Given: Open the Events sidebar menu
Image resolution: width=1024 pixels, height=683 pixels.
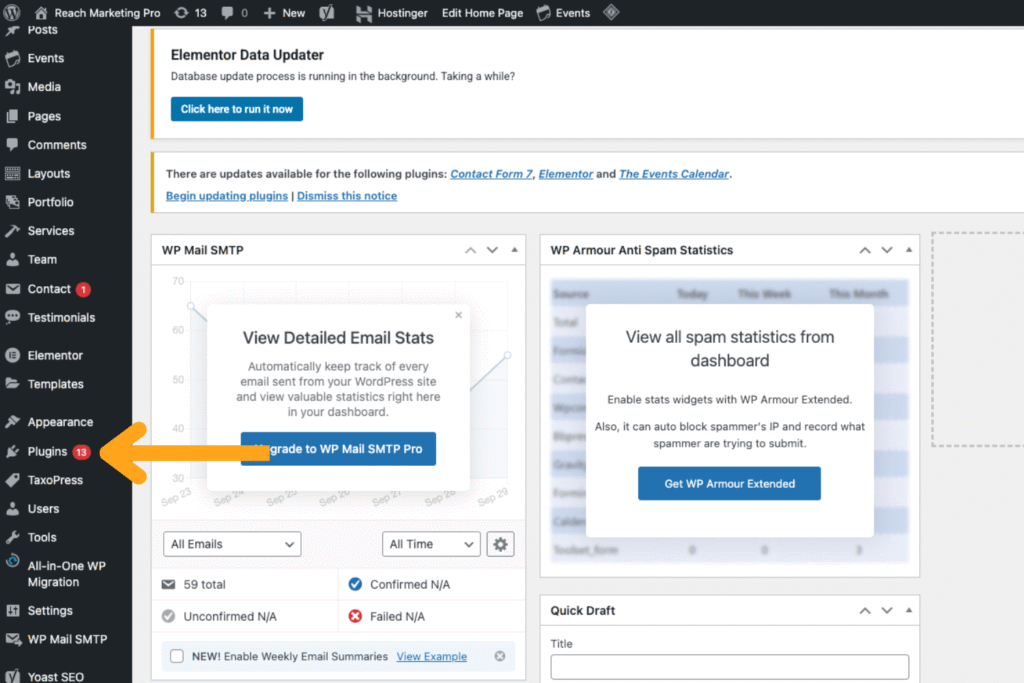Looking at the screenshot, I should click(46, 58).
